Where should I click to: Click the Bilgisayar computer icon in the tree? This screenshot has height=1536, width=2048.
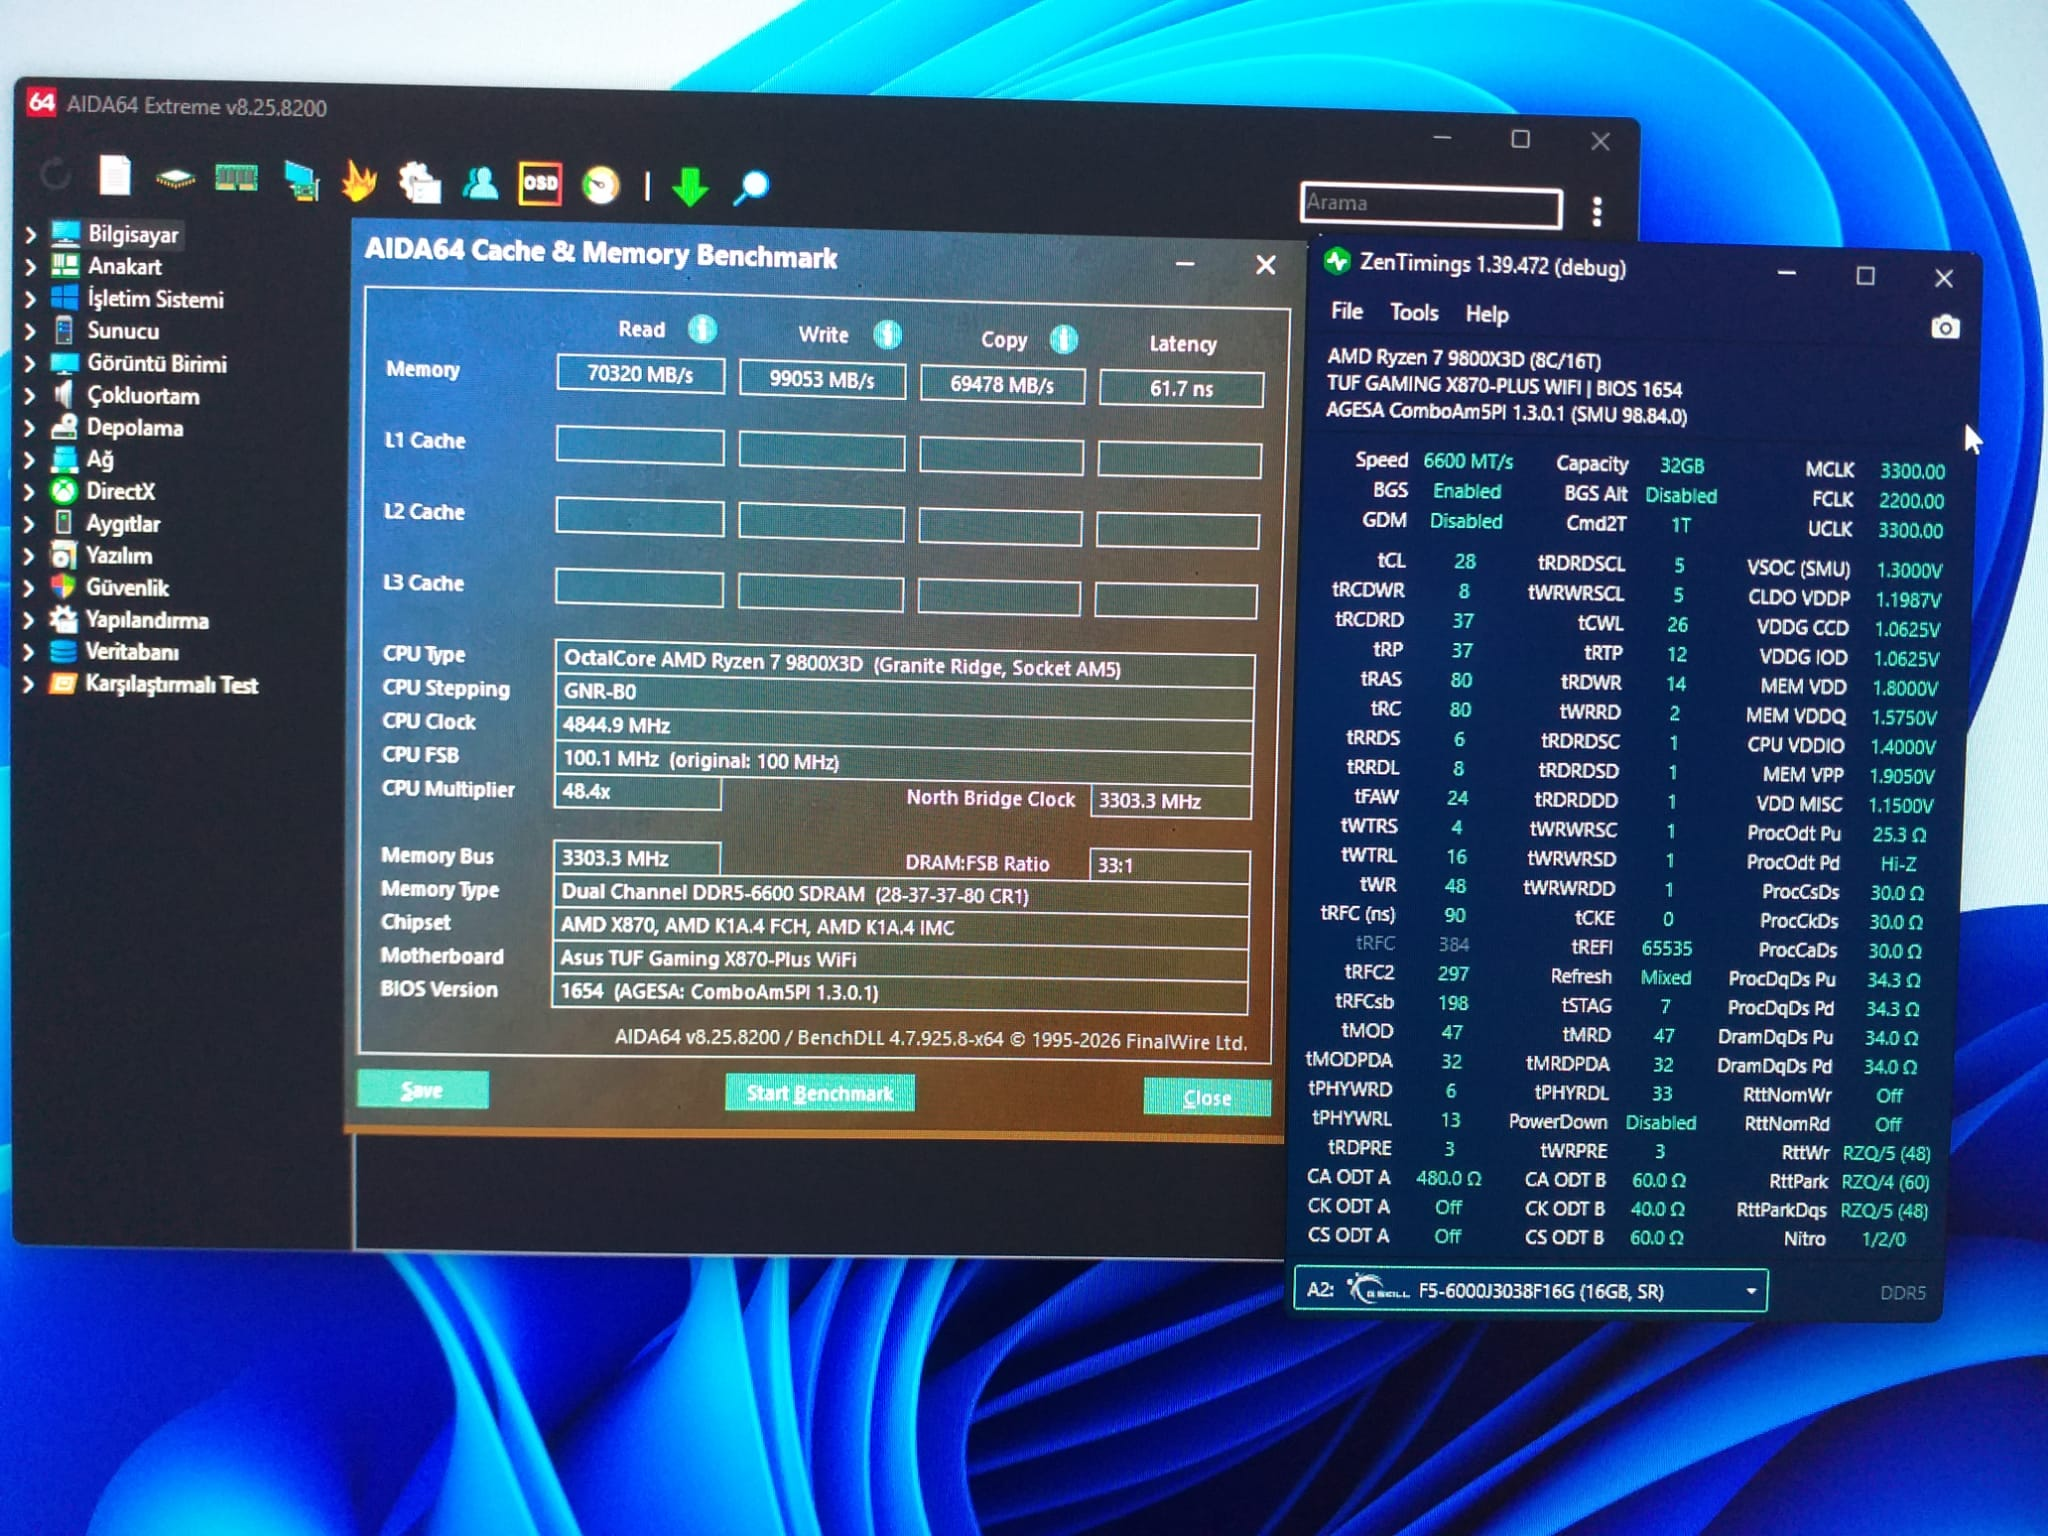pyautogui.click(x=66, y=233)
